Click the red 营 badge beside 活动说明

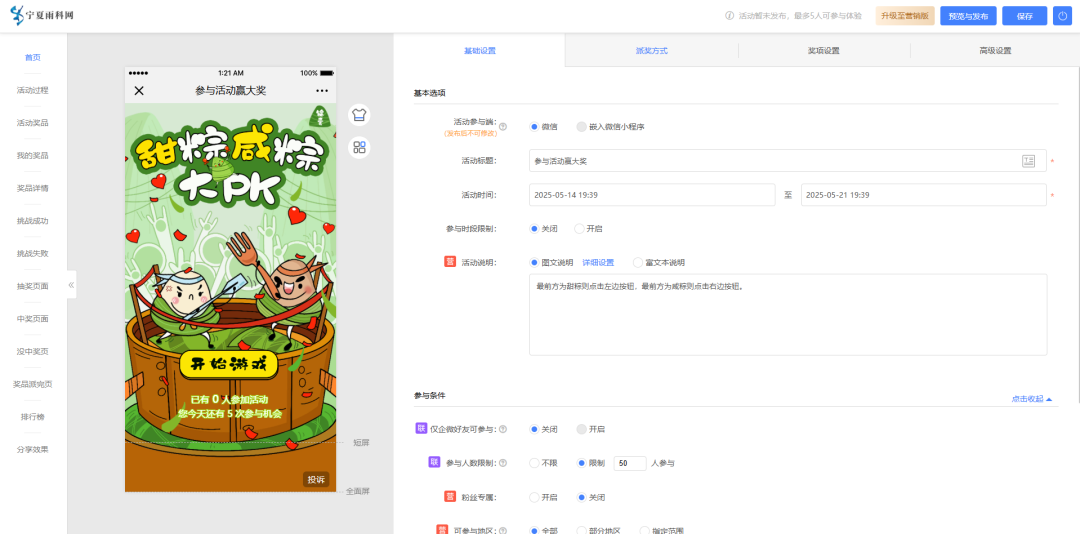[x=450, y=262]
